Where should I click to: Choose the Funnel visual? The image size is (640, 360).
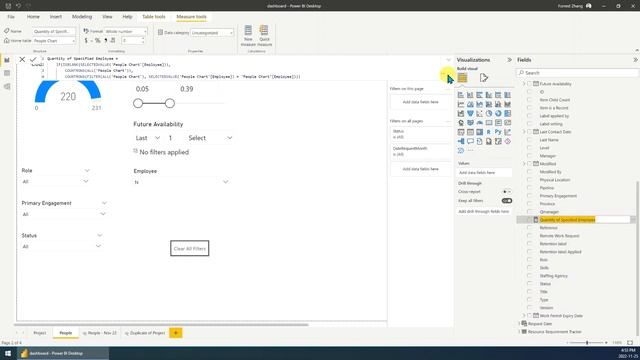470,113
